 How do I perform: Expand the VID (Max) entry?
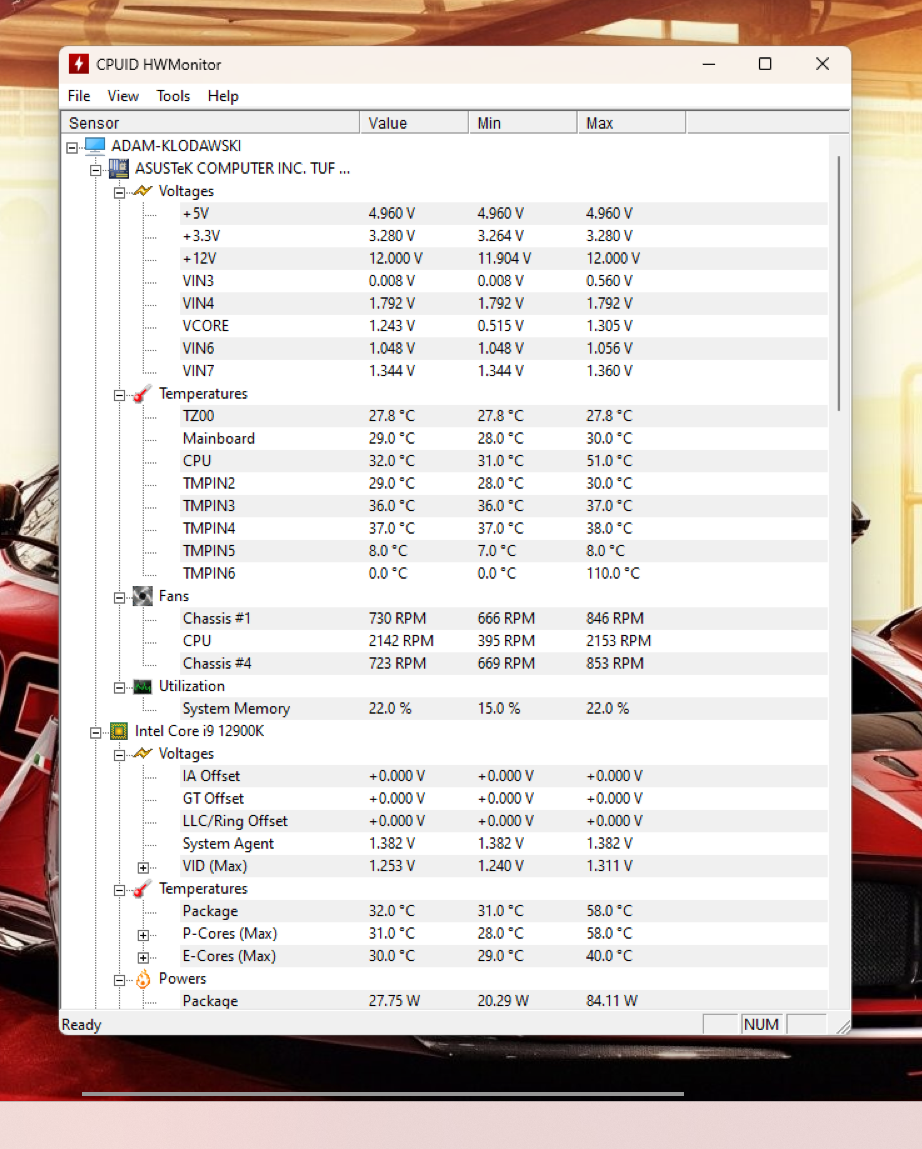point(144,868)
